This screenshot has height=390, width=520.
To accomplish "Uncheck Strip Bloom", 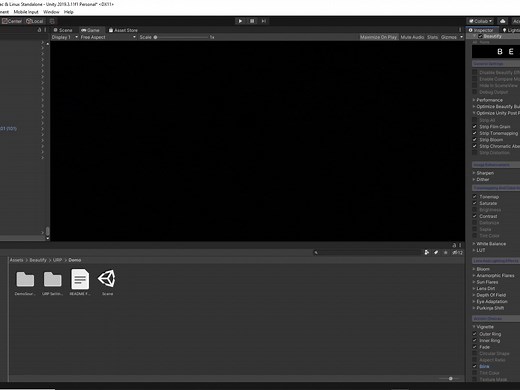I will [474, 140].
